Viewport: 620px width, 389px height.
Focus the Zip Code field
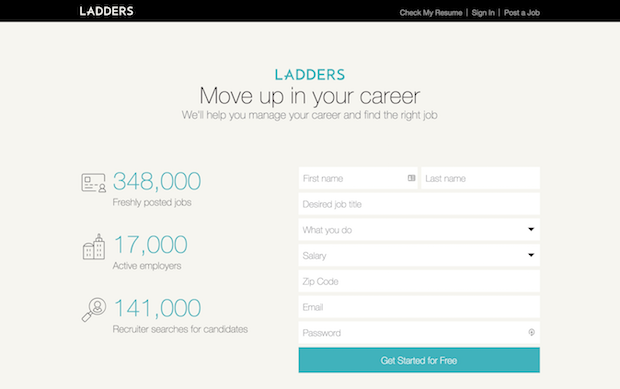(x=419, y=281)
